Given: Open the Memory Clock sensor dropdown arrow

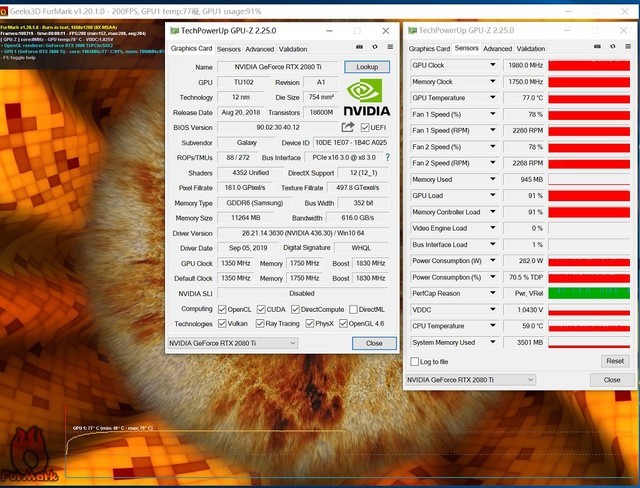Looking at the screenshot, I should click(493, 81).
